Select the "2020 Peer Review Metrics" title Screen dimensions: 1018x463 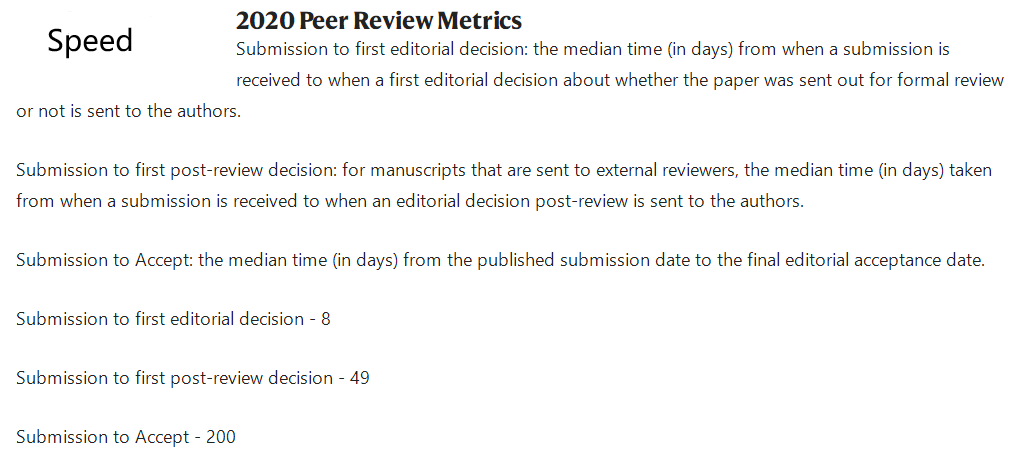tap(379, 21)
